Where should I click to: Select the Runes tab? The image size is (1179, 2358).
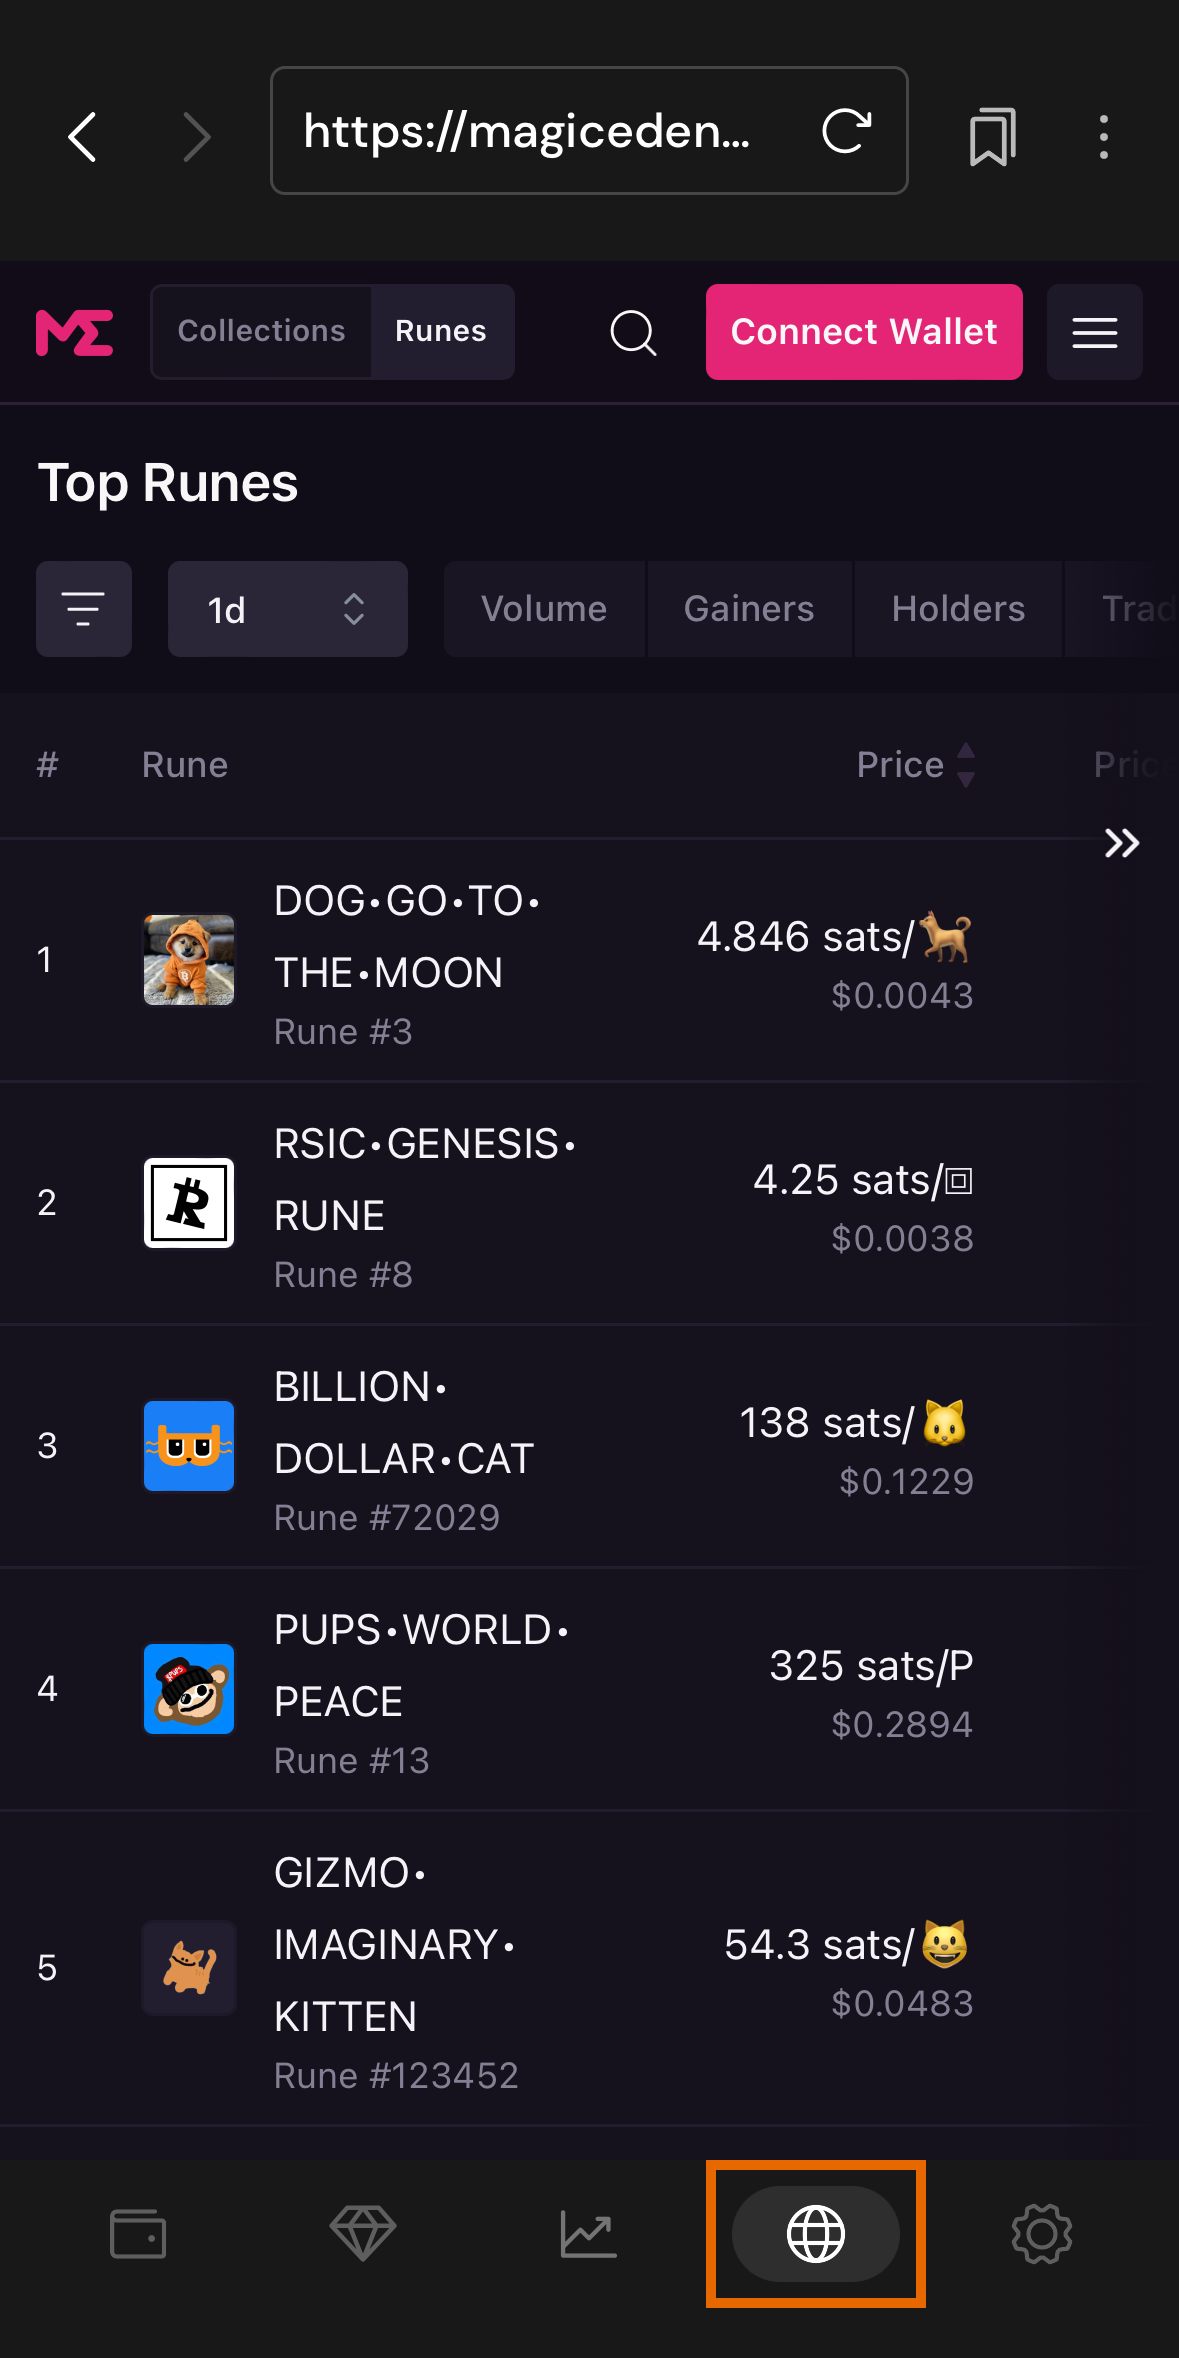click(441, 332)
